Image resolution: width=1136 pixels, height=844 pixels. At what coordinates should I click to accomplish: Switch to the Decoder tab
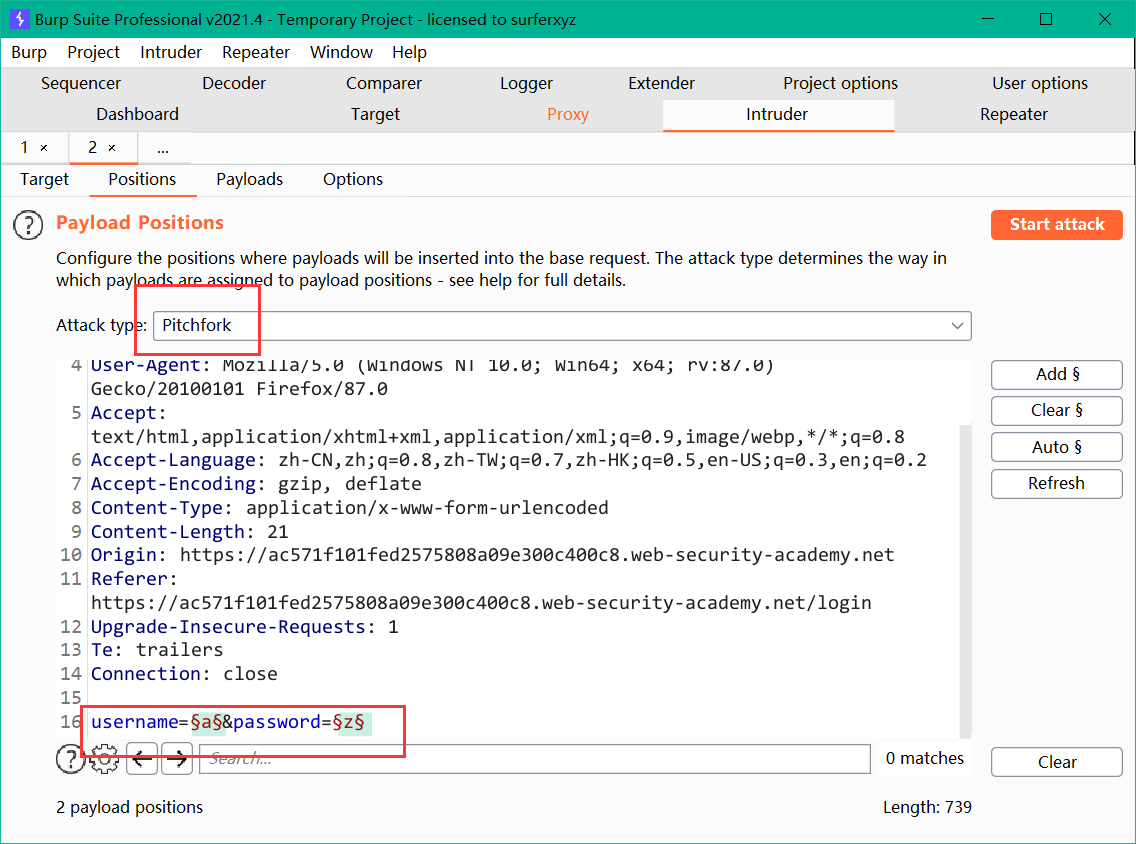pos(234,83)
